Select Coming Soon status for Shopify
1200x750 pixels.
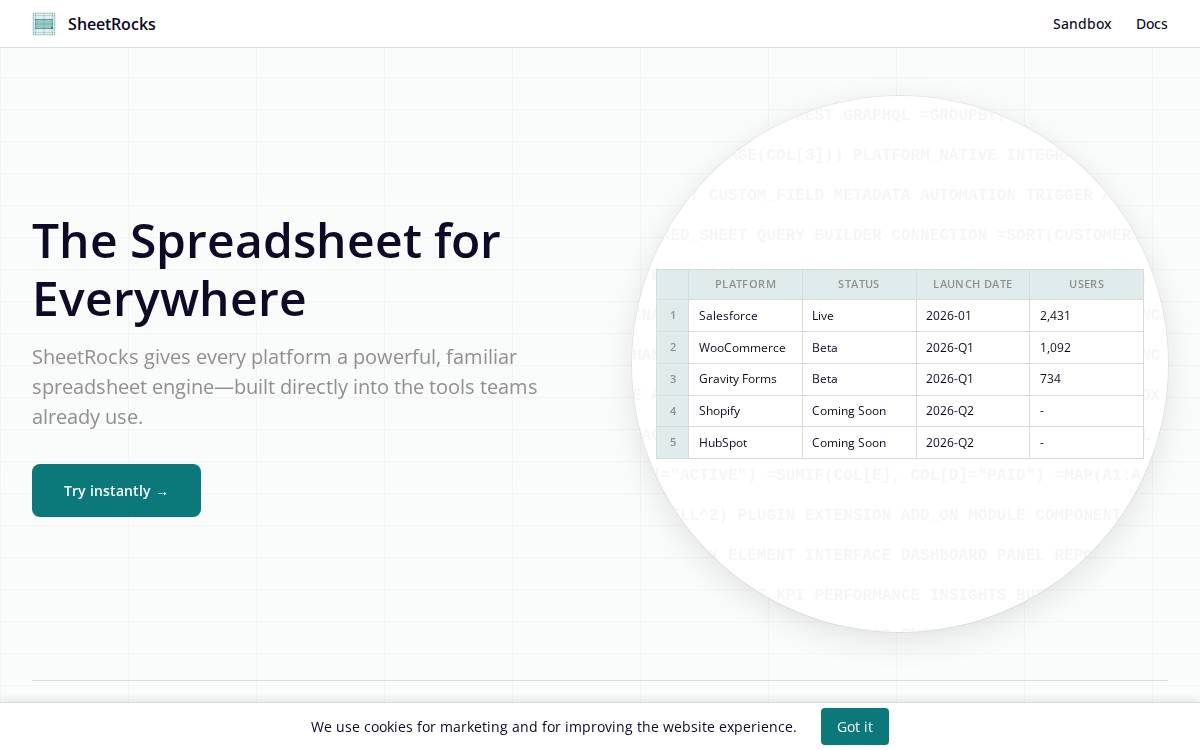[x=859, y=411]
